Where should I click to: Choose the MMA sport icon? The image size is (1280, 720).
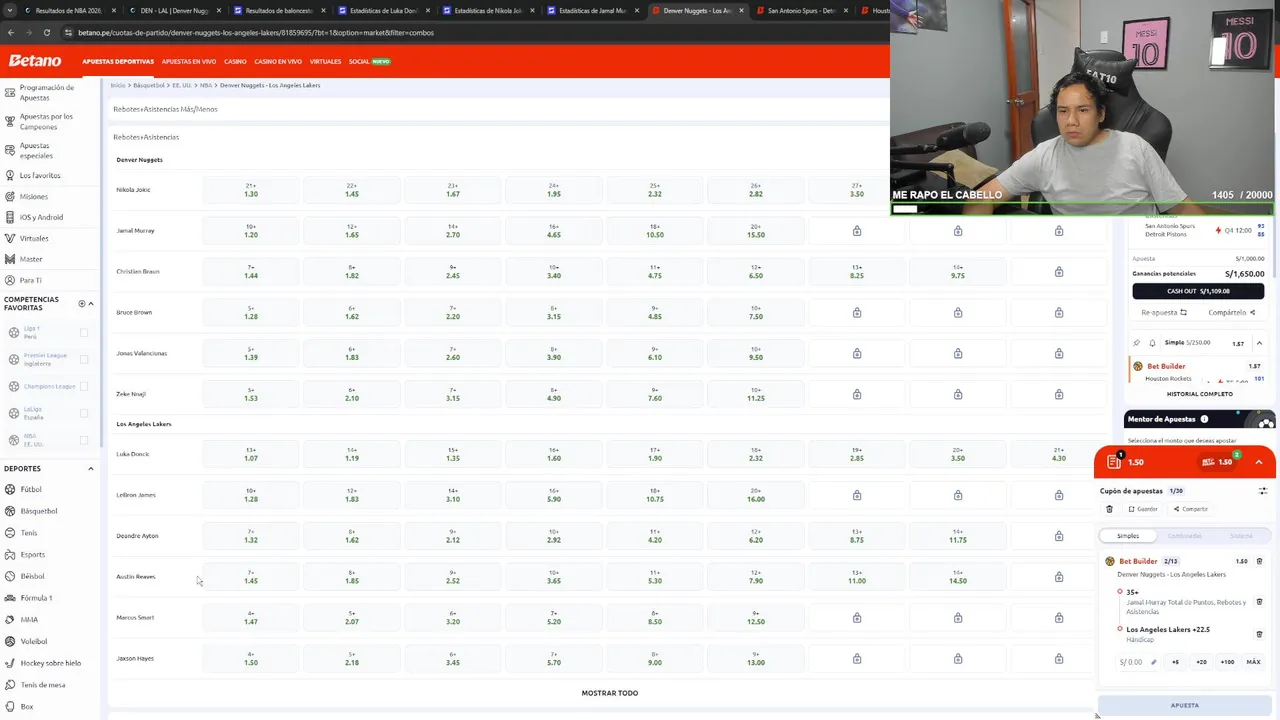[10, 619]
